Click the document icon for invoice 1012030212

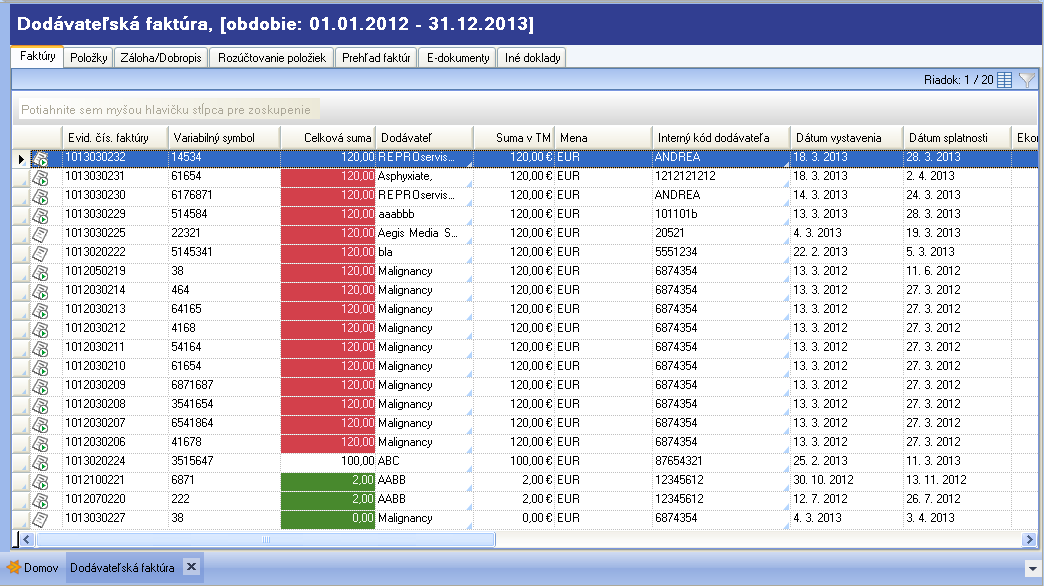tap(40, 330)
